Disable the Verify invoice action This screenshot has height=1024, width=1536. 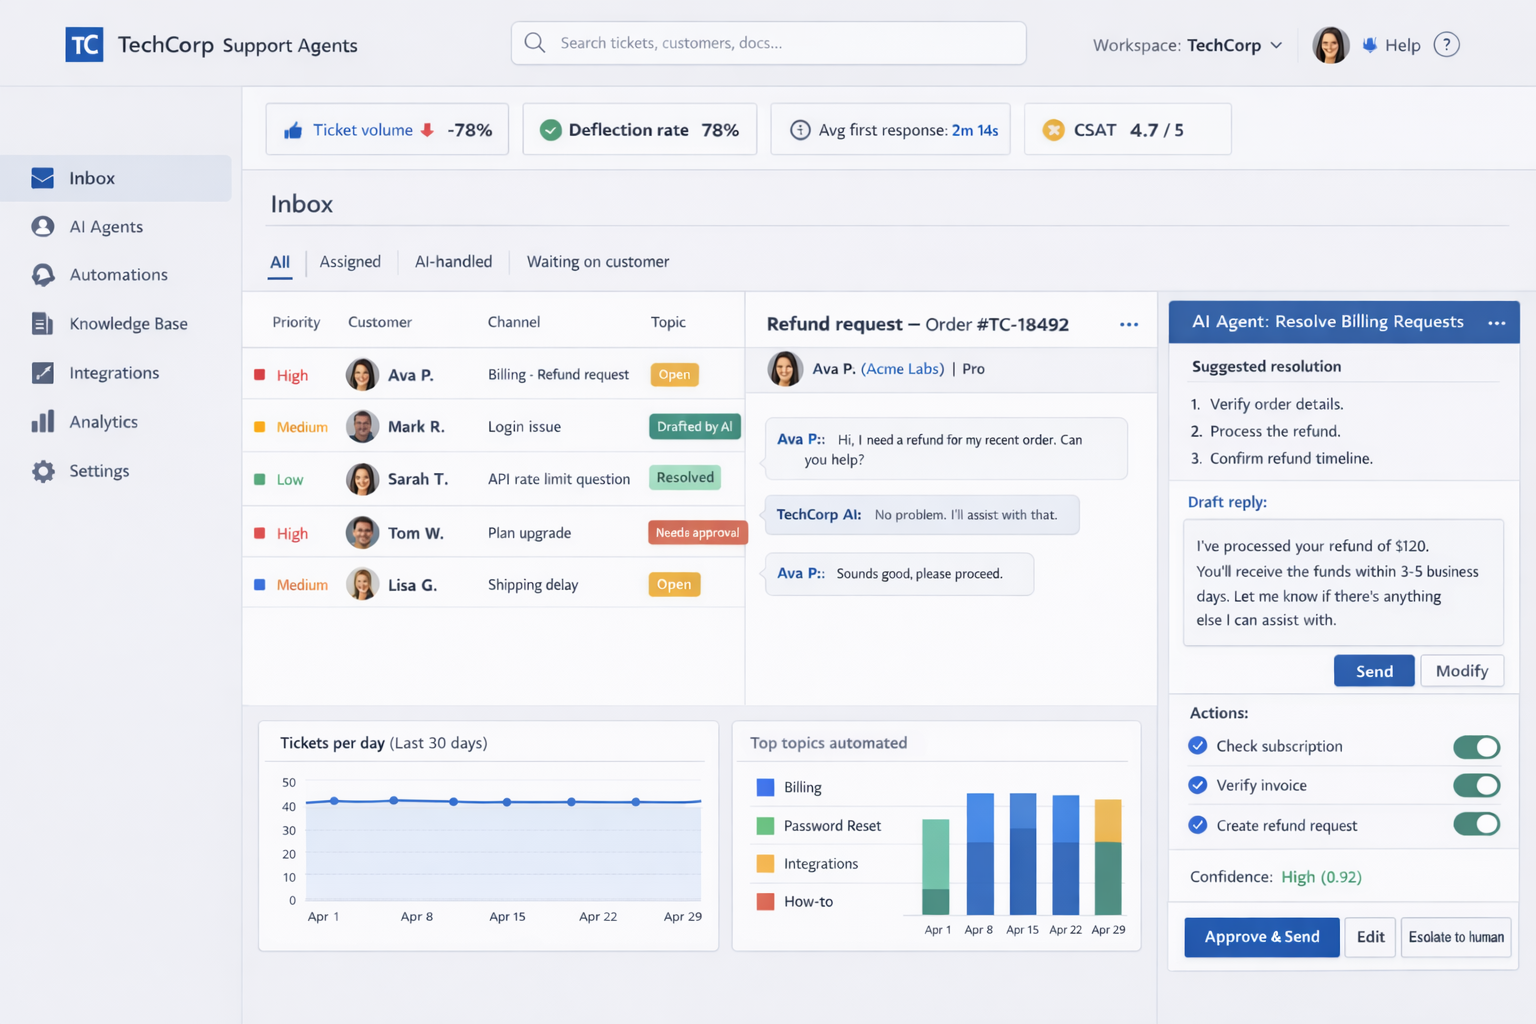(1477, 785)
